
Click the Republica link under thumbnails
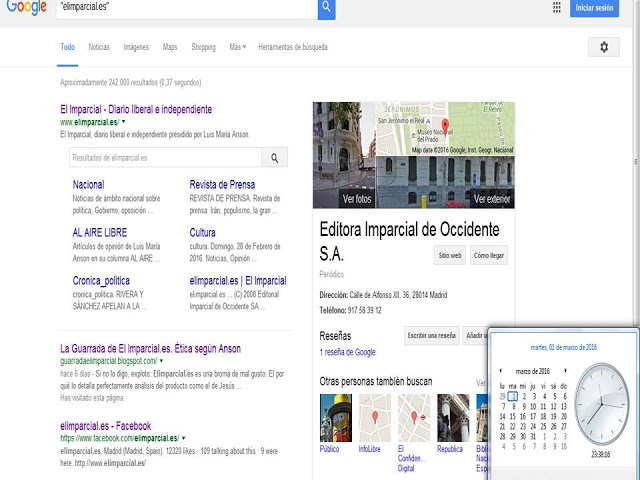[x=450, y=449]
